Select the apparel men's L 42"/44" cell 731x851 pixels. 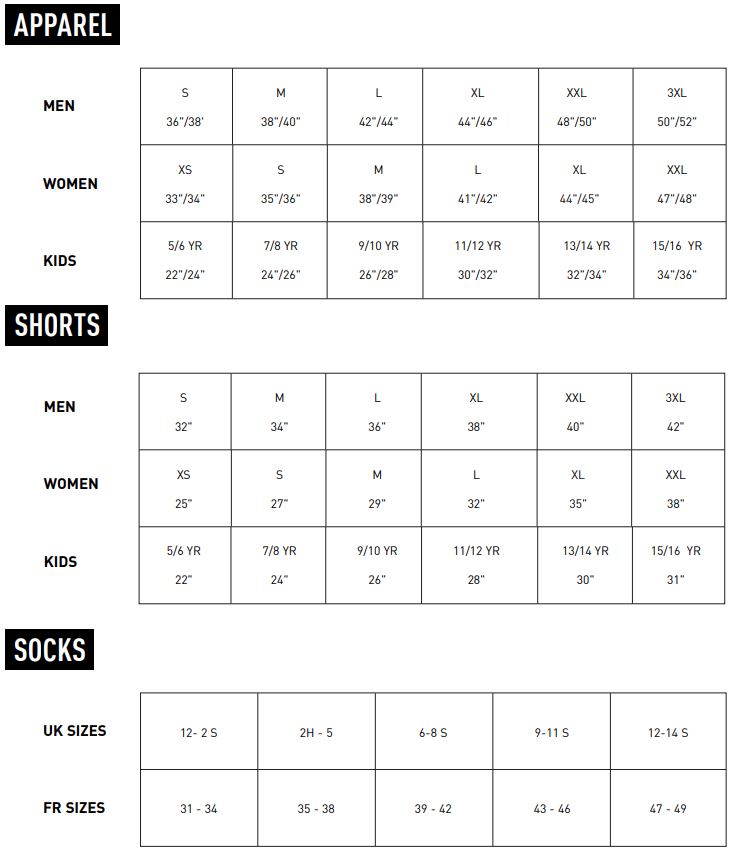[x=377, y=107]
